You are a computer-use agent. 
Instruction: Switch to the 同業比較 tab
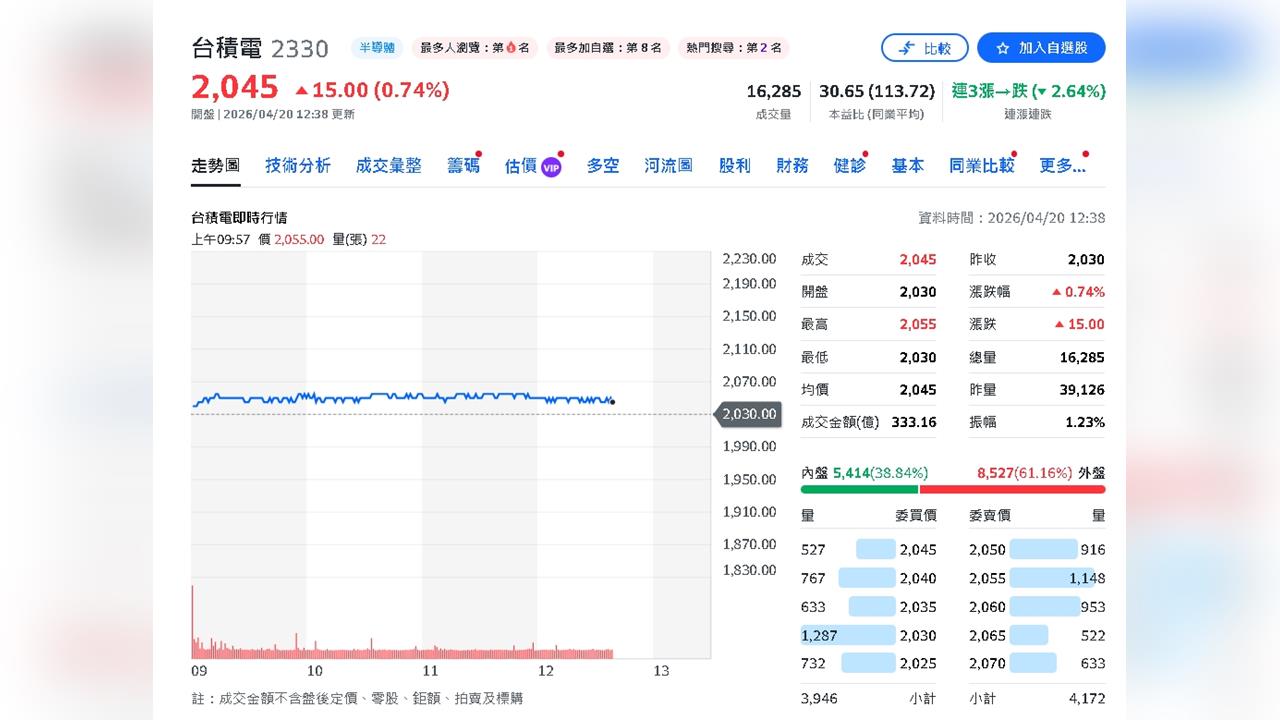(981, 166)
